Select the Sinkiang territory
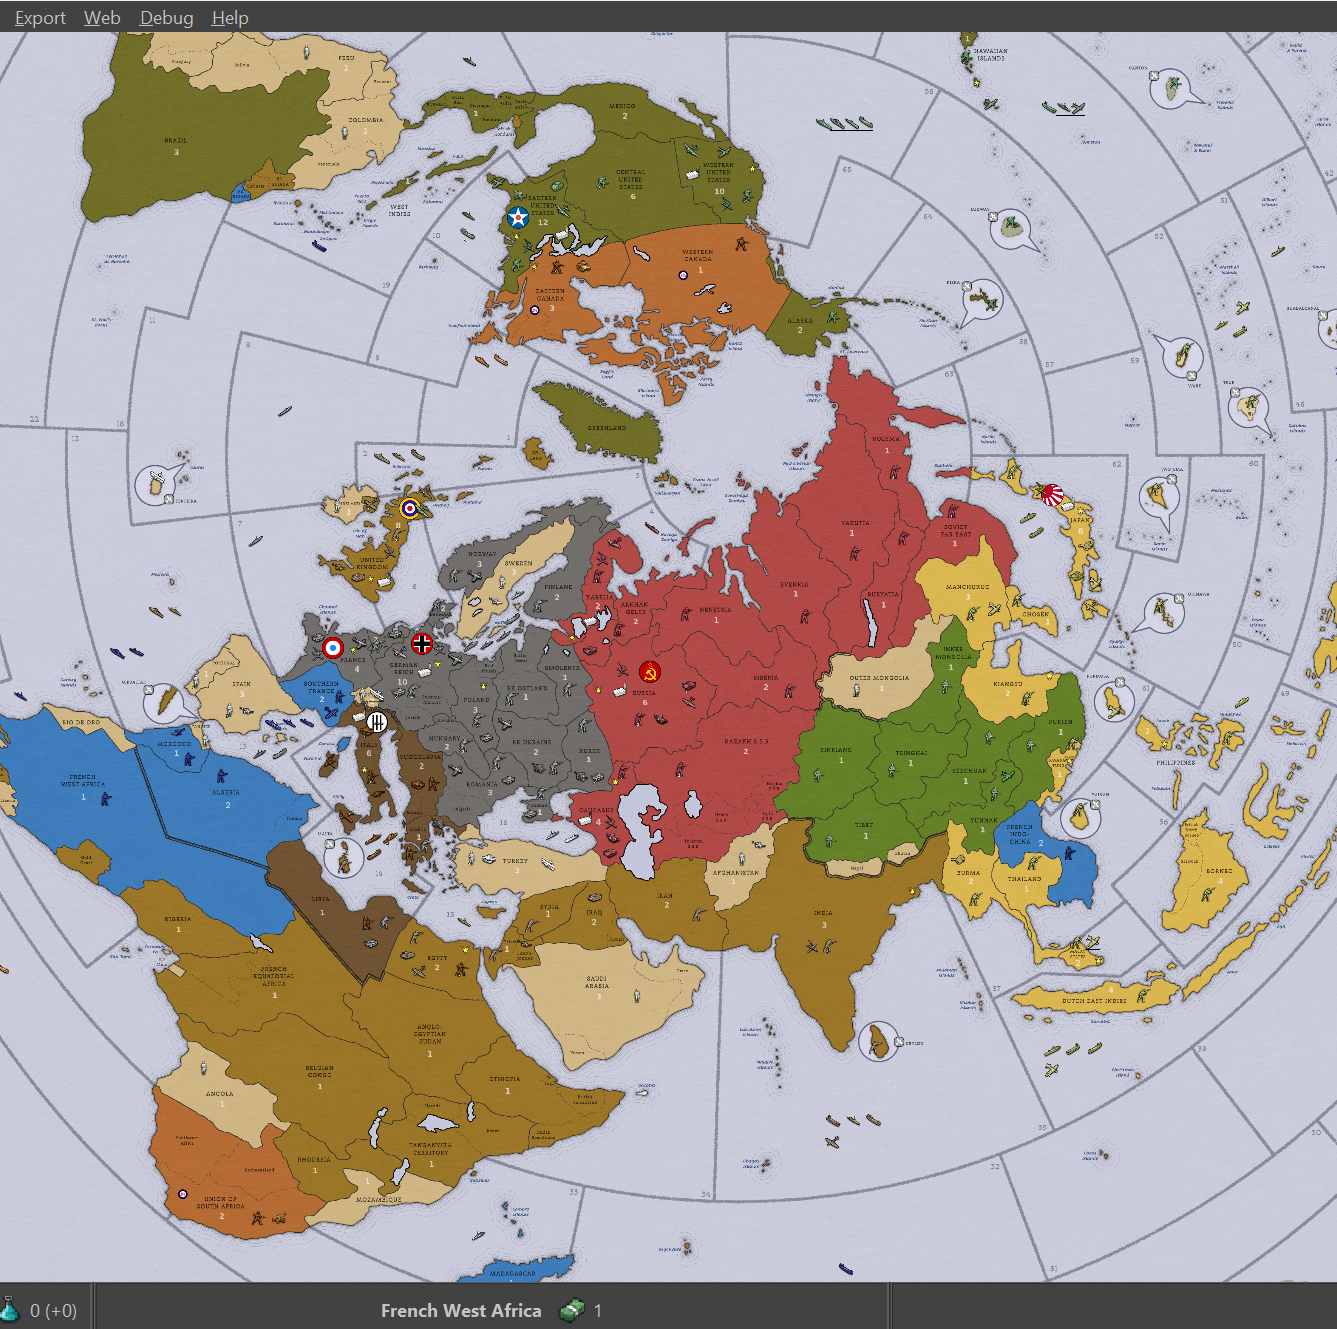 (x=836, y=750)
